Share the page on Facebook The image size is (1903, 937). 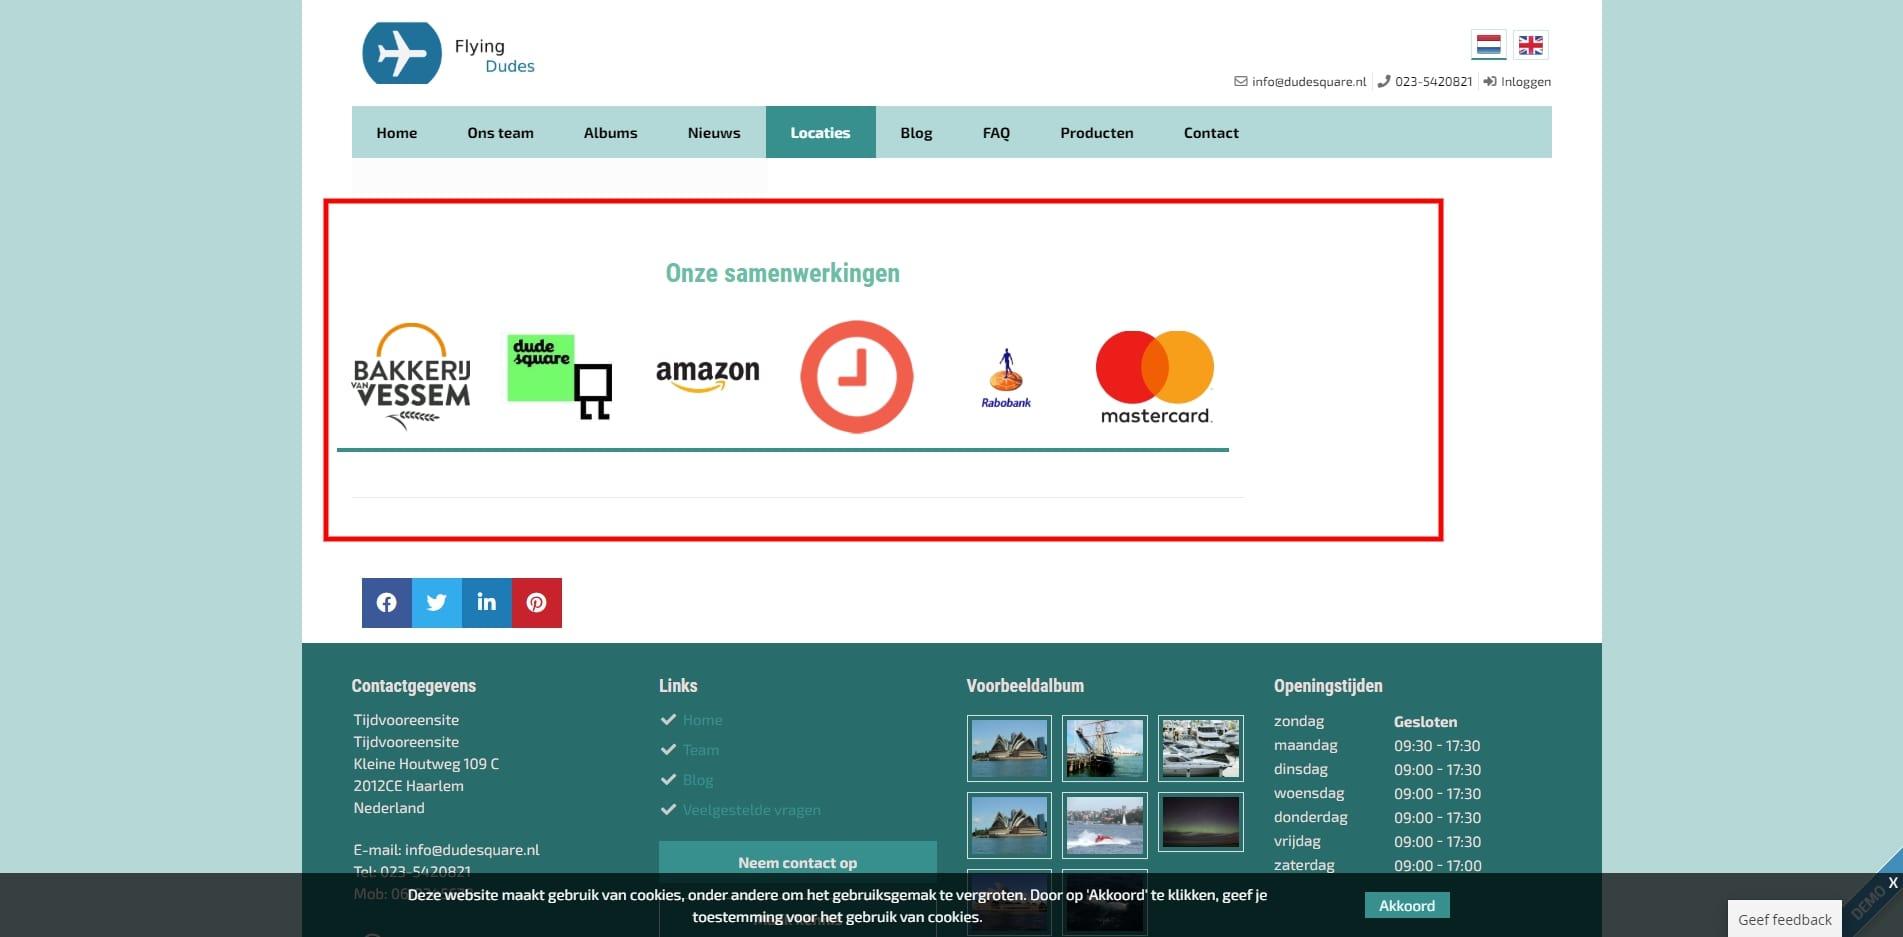click(x=387, y=603)
